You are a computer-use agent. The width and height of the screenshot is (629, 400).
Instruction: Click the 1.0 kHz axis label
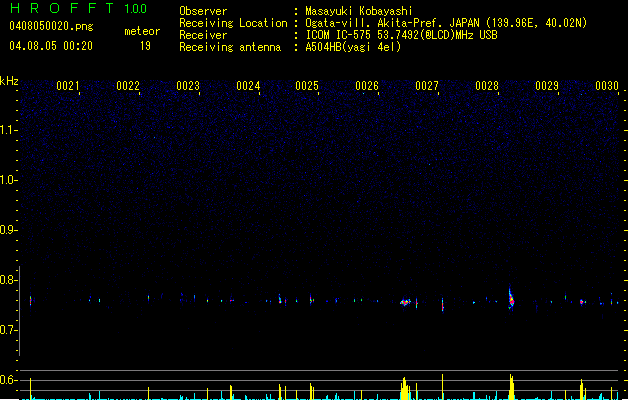click(x=8, y=180)
